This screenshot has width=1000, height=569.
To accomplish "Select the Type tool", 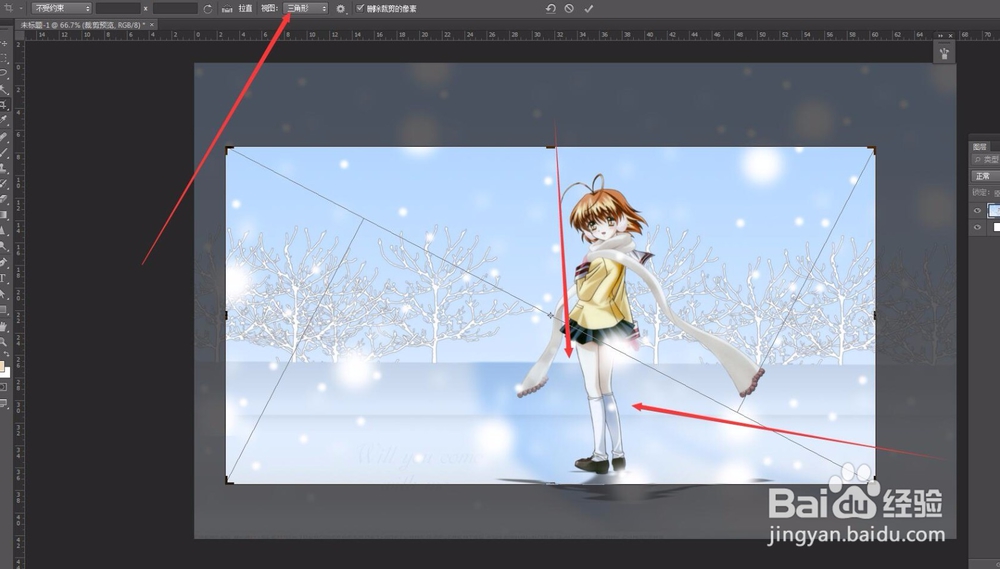I will click(3, 277).
